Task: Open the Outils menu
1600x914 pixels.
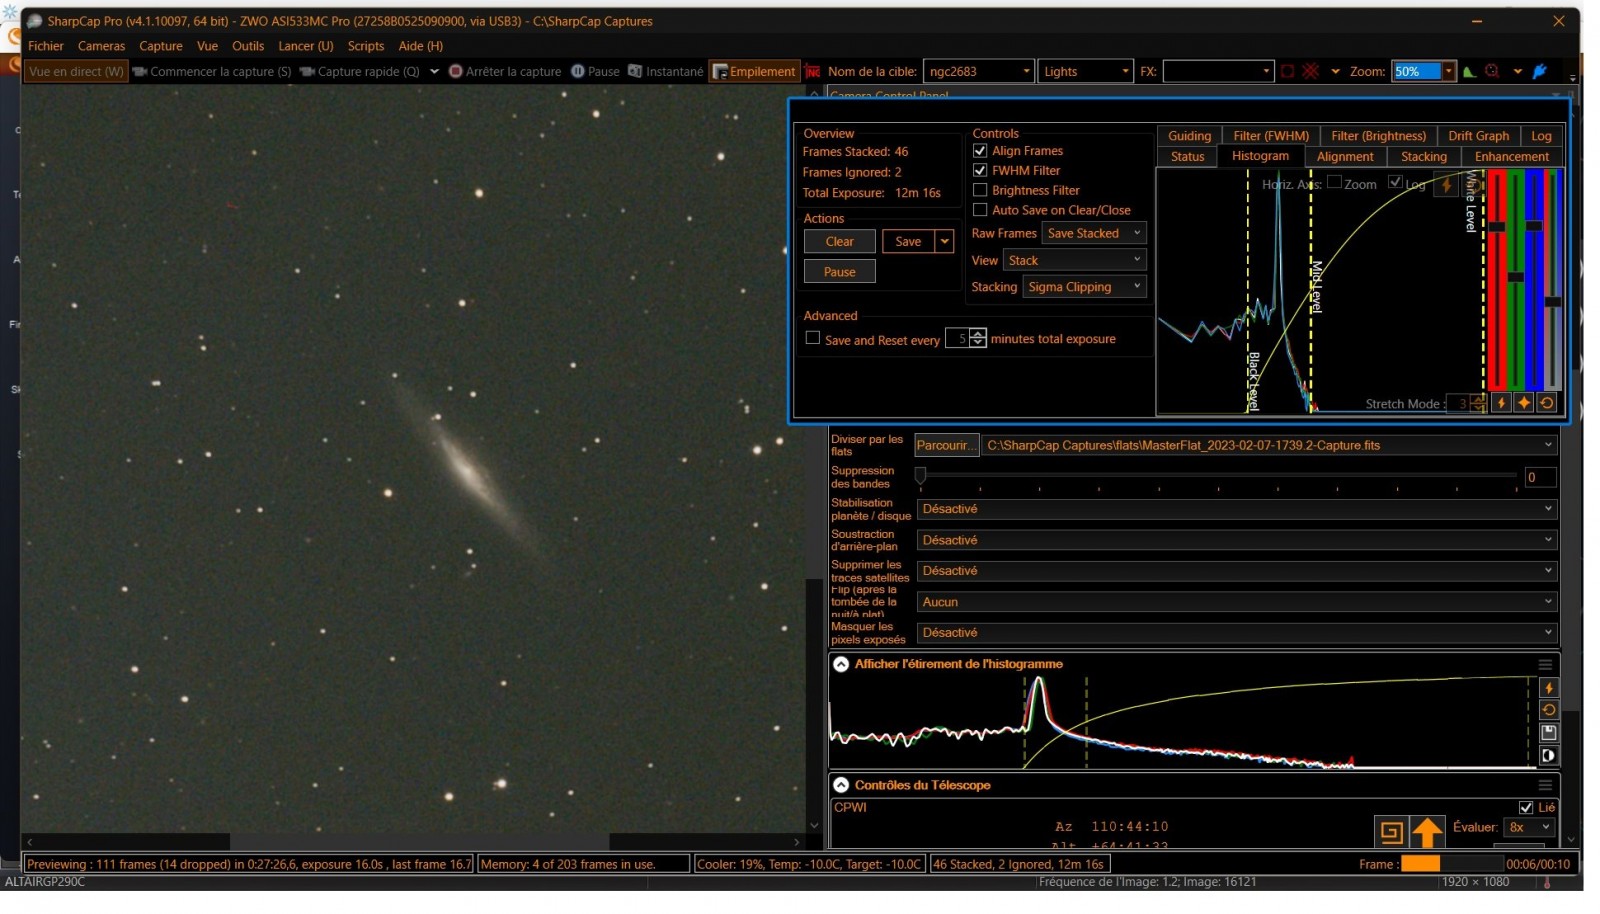Action: pos(248,46)
